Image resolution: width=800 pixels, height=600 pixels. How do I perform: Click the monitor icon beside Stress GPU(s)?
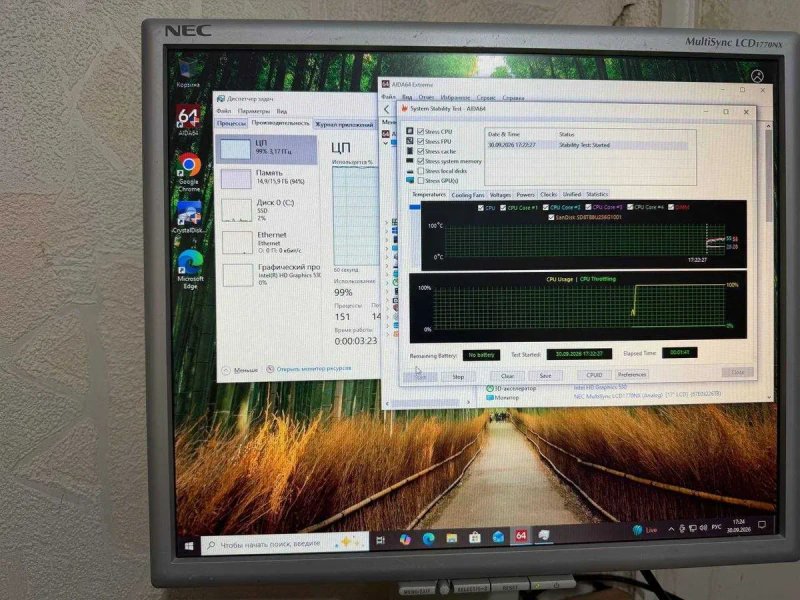click(x=410, y=180)
